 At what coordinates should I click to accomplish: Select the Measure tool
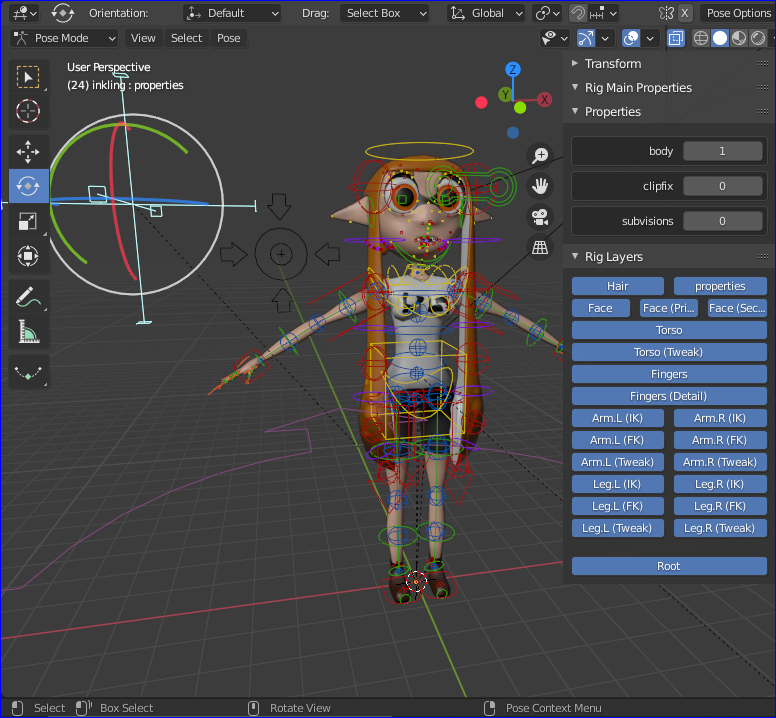point(28,331)
